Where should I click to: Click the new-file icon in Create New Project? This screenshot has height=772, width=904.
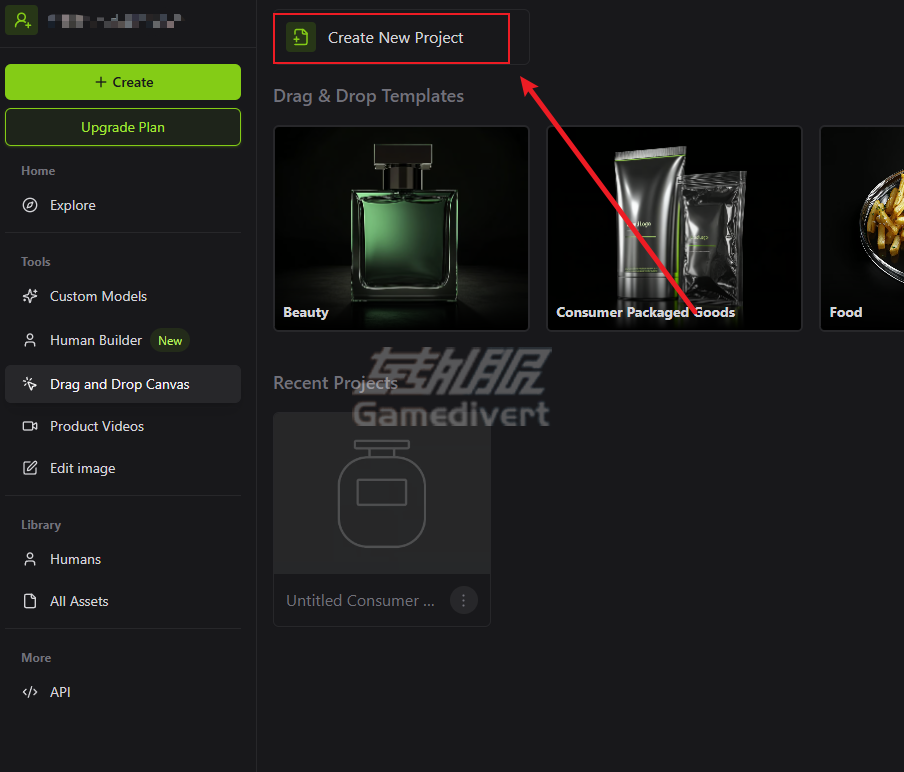point(301,37)
